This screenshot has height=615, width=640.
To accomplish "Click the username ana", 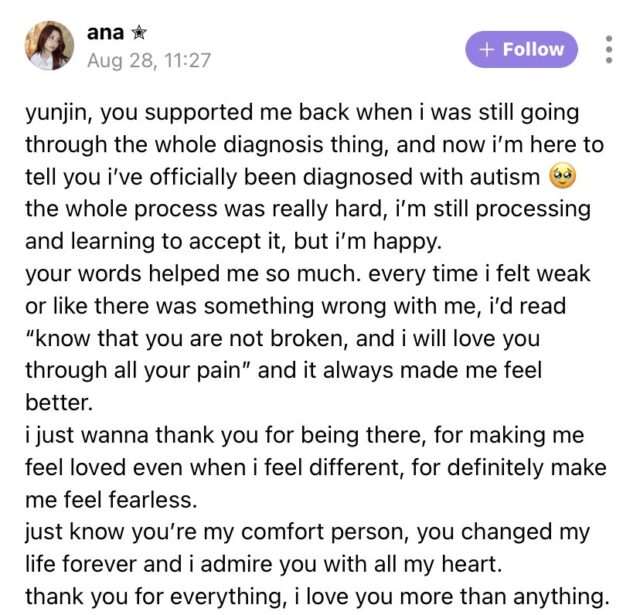I will pos(106,32).
